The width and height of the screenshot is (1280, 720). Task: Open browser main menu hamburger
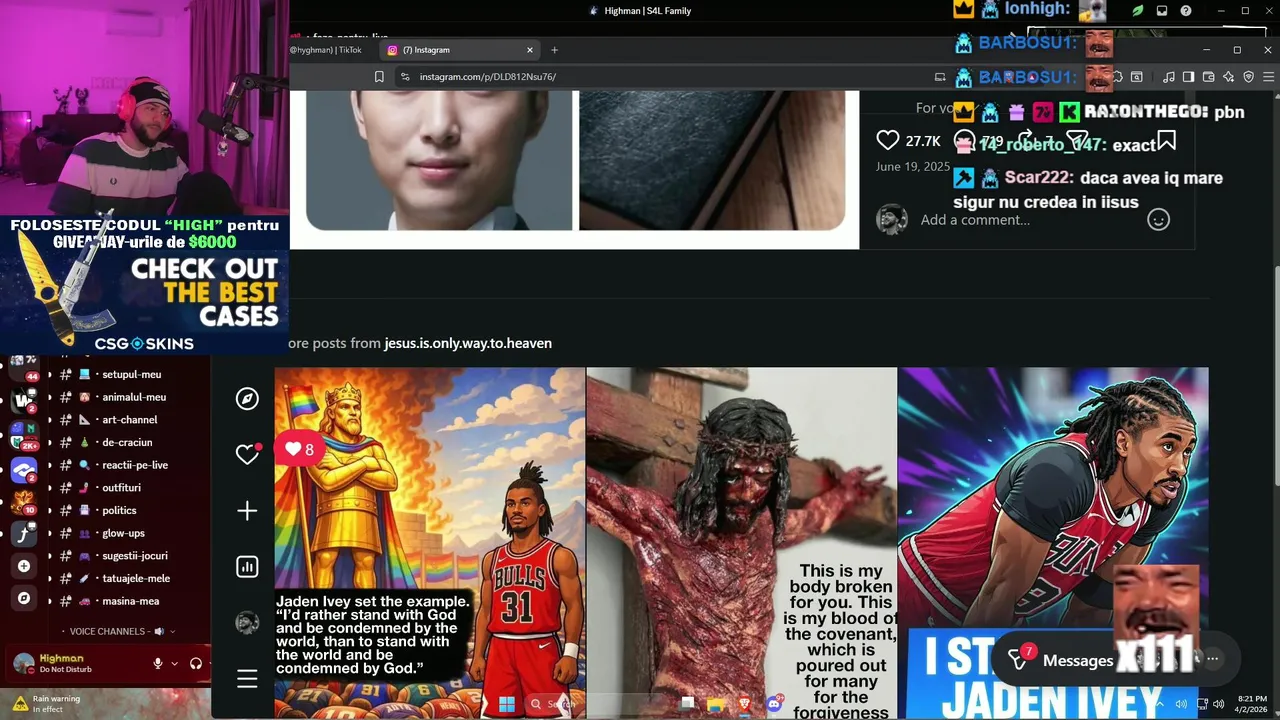[x=1269, y=77]
